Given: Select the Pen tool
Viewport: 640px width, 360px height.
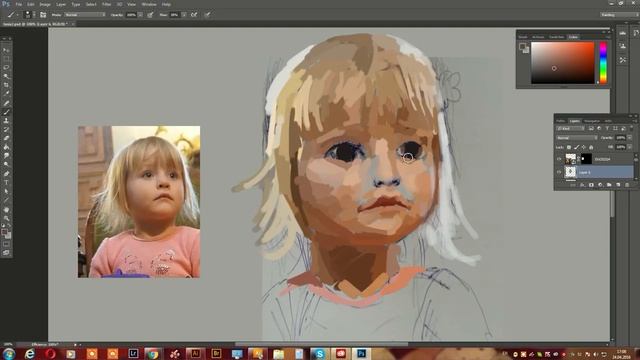Looking at the screenshot, I should click(x=6, y=173).
